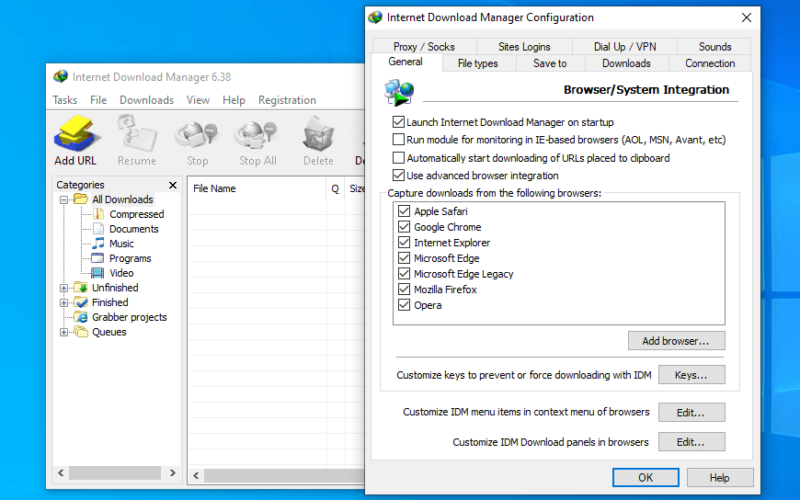Click the IDM logo in Configuration title bar

(x=375, y=17)
